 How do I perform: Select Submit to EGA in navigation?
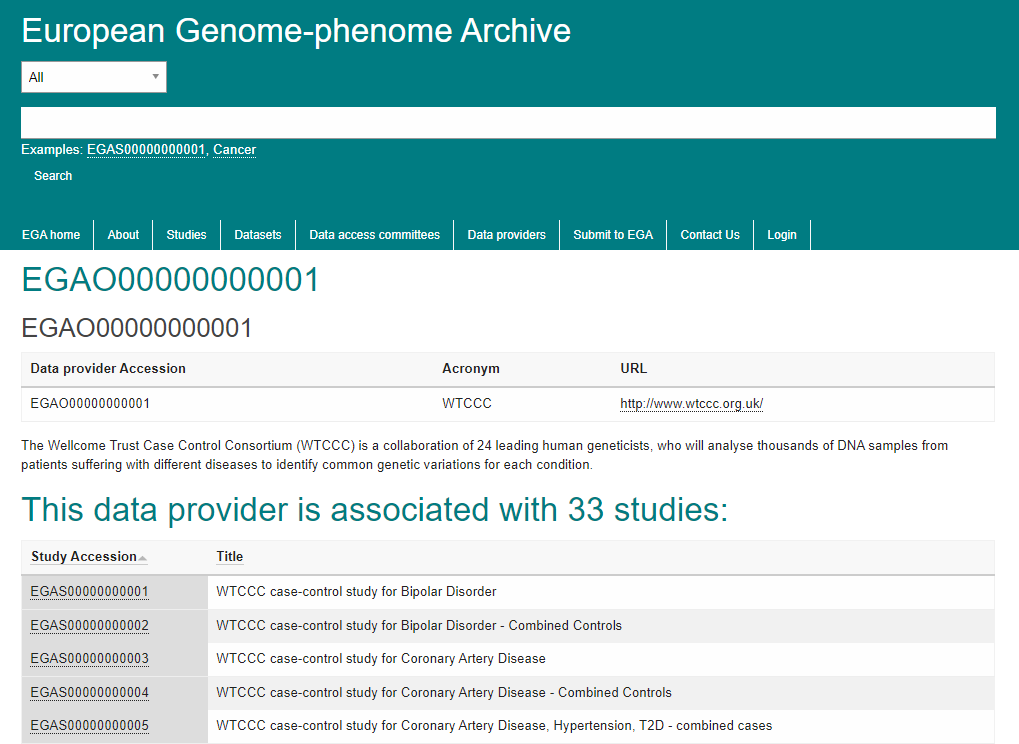click(x=613, y=235)
